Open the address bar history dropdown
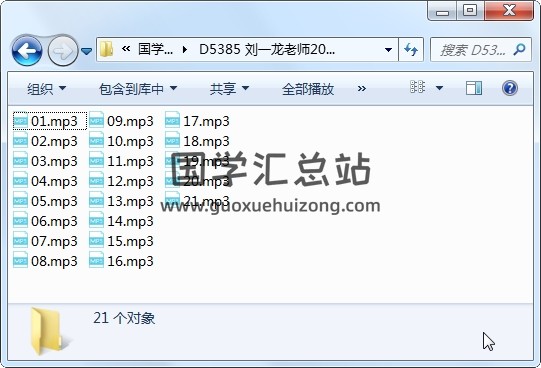 click(x=388, y=50)
